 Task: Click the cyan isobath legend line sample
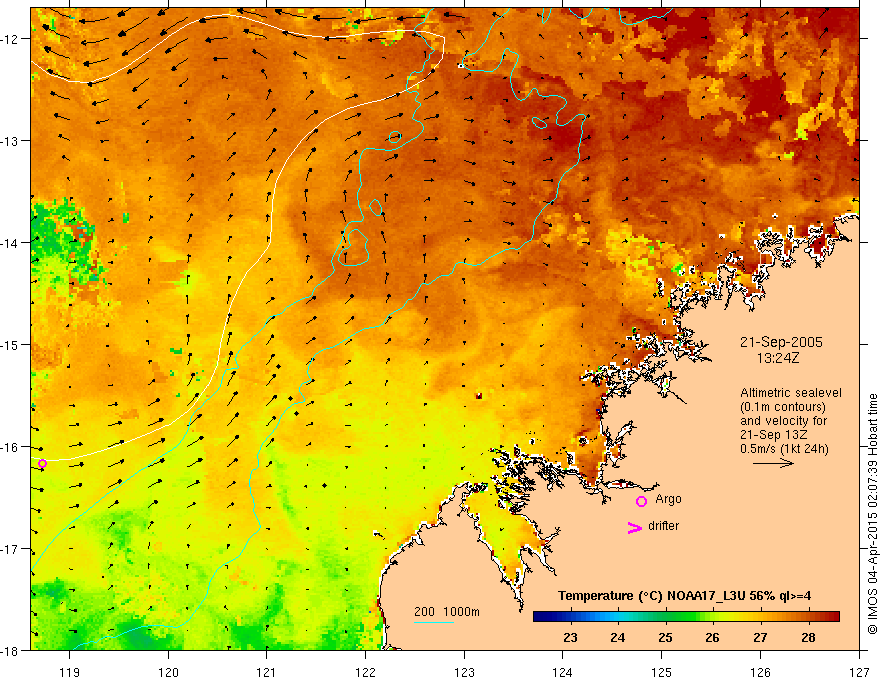(x=434, y=622)
